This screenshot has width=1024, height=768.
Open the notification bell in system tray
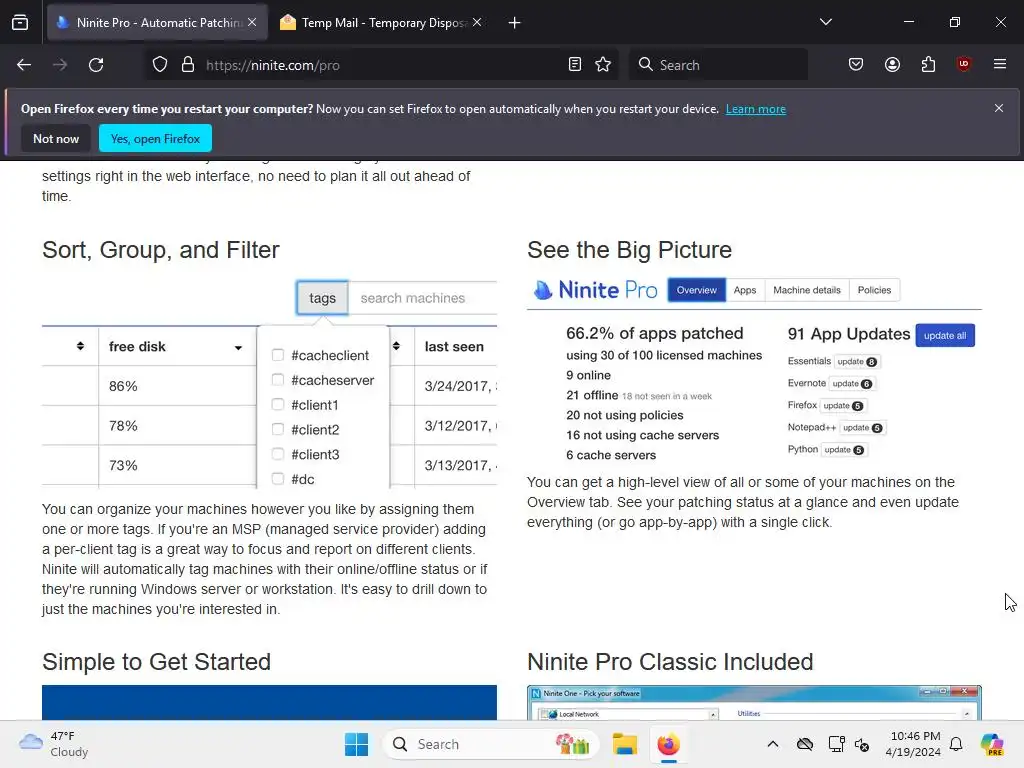click(x=956, y=744)
